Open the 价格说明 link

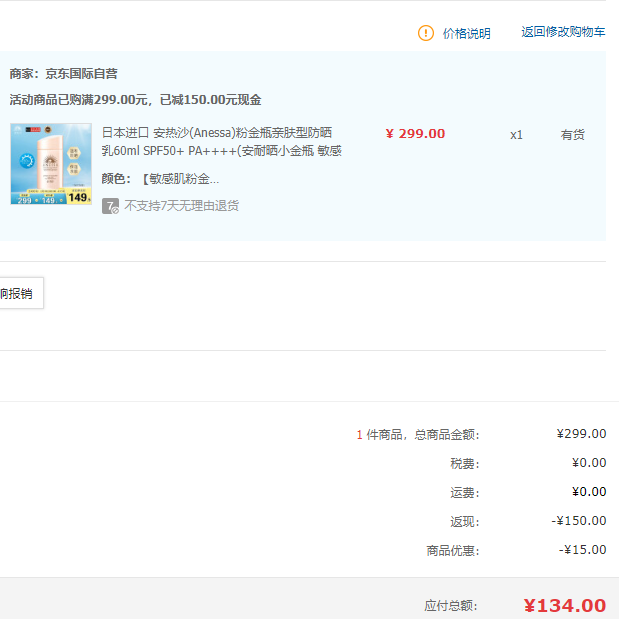pos(466,34)
